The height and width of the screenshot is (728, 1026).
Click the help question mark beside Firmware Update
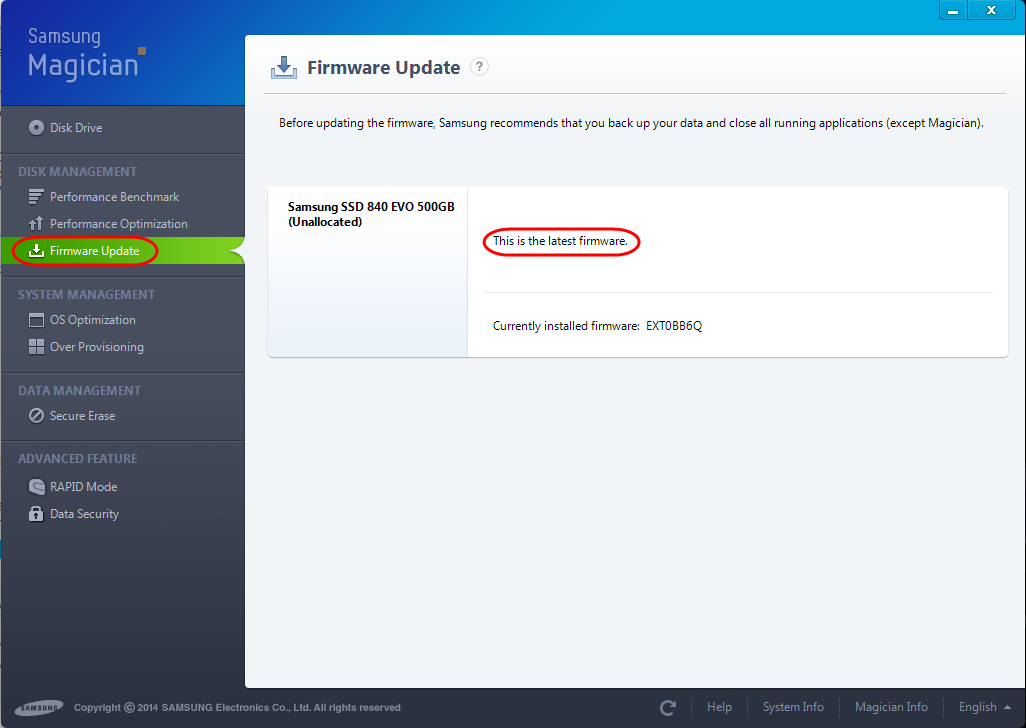(x=480, y=67)
